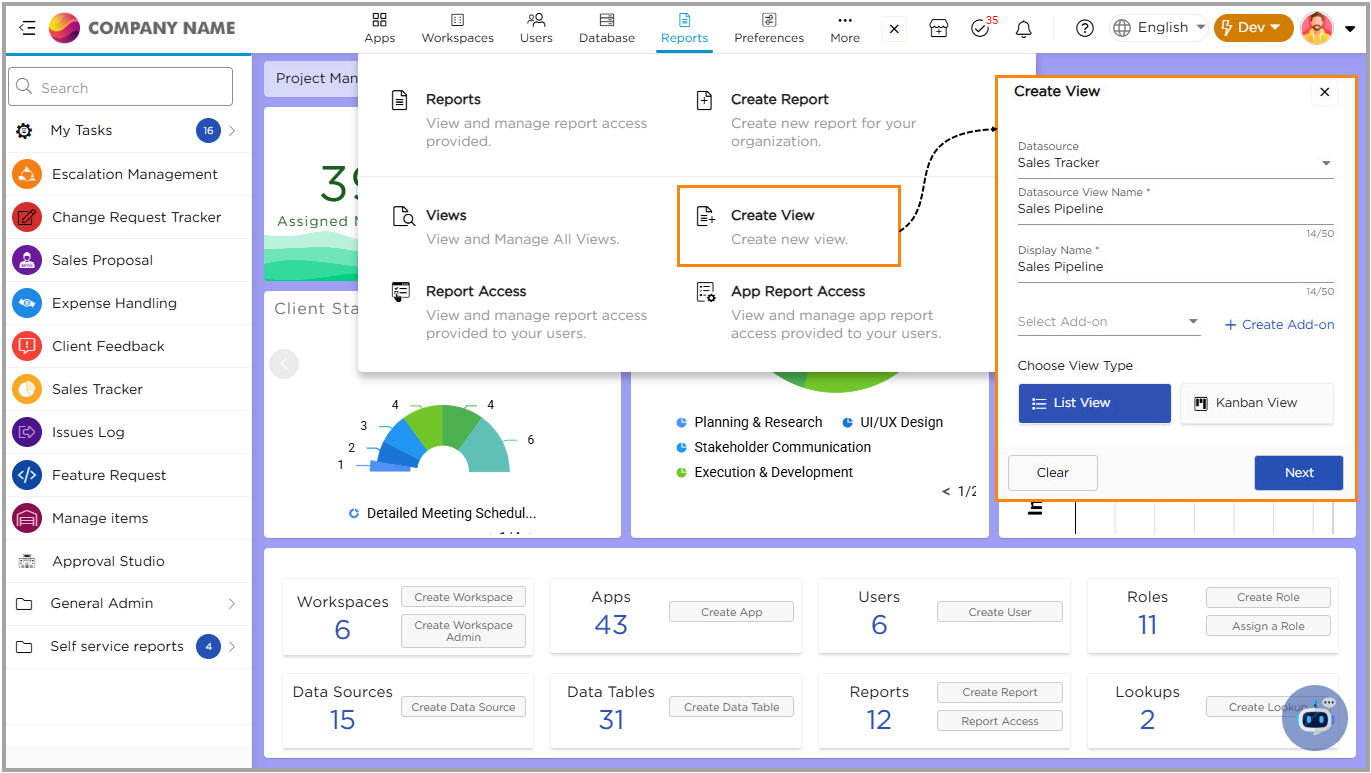Select Report Access menu entry
1371x773 pixels.
476,291
